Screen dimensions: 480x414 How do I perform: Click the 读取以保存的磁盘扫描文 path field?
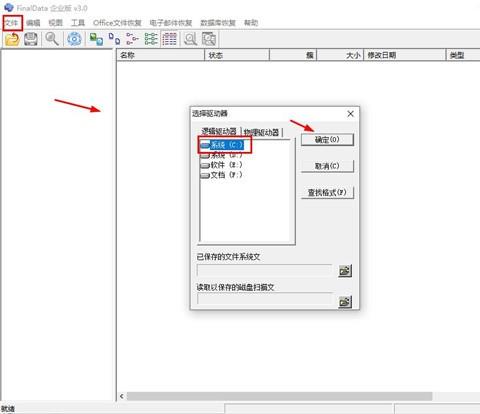point(265,299)
